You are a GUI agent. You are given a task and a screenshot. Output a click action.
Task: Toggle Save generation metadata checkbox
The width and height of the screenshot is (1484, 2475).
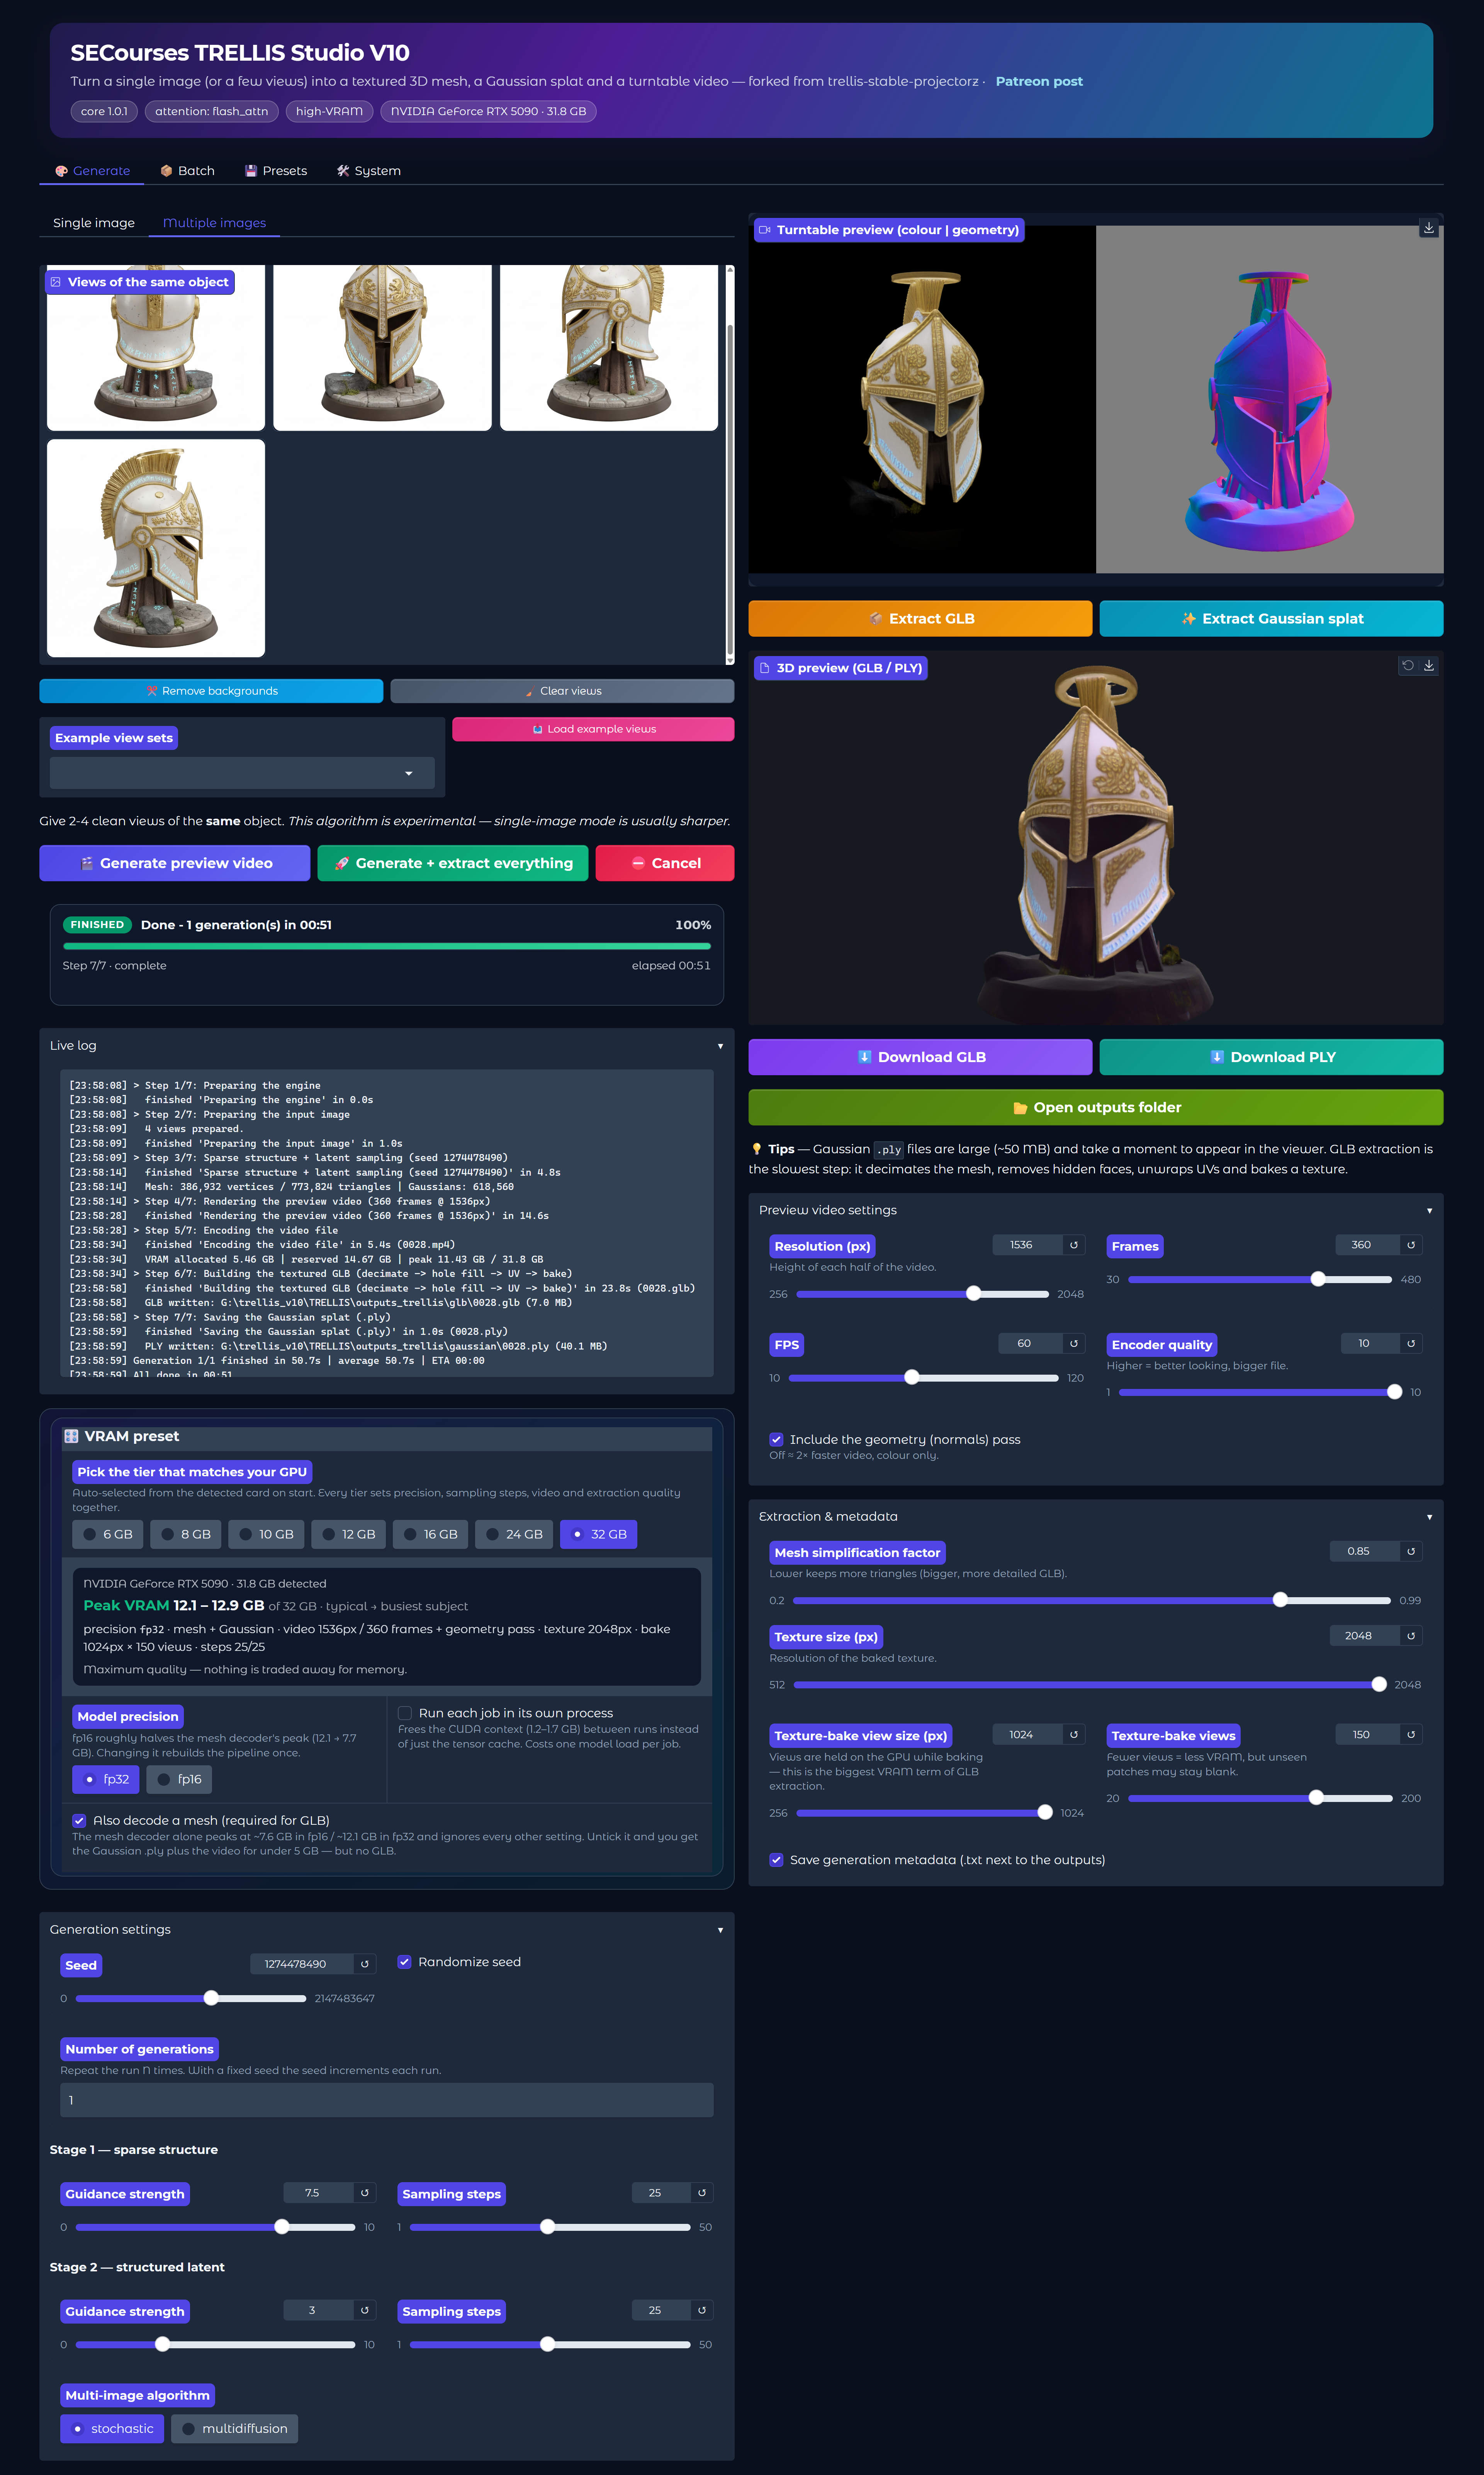pos(776,1860)
